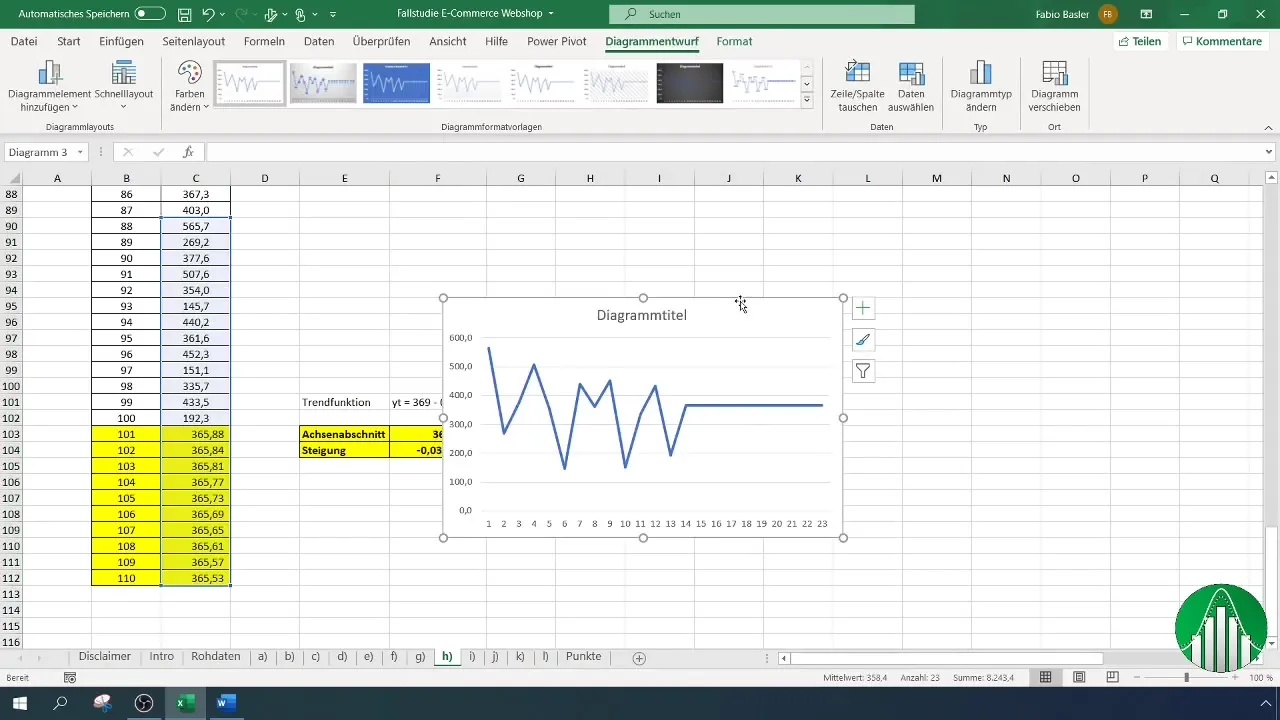The height and width of the screenshot is (720, 1280).
Task: Open the Seitenlayout ribbon tab
Action: pyautogui.click(x=195, y=42)
